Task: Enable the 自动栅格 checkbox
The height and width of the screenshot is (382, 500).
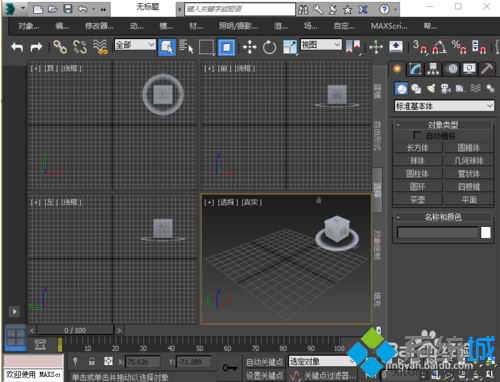Action: 417,135
